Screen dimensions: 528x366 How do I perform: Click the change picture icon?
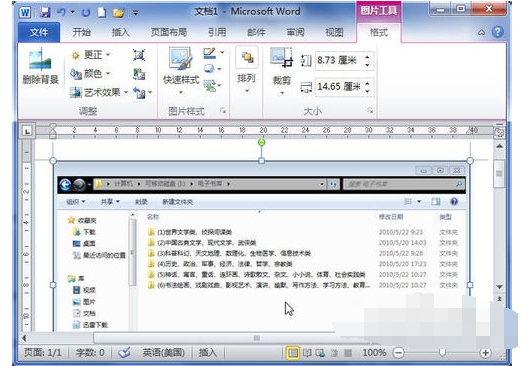[139, 74]
